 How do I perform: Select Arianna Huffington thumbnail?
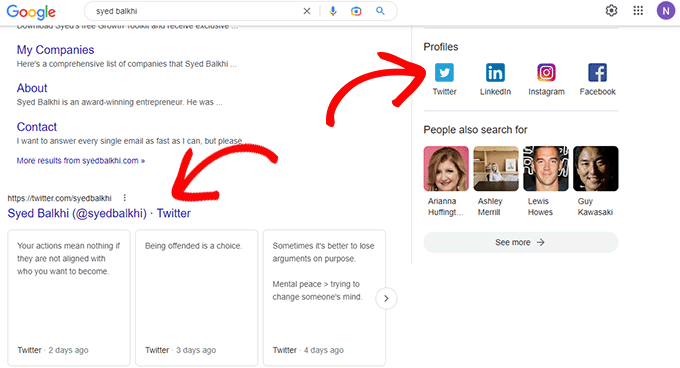click(446, 169)
